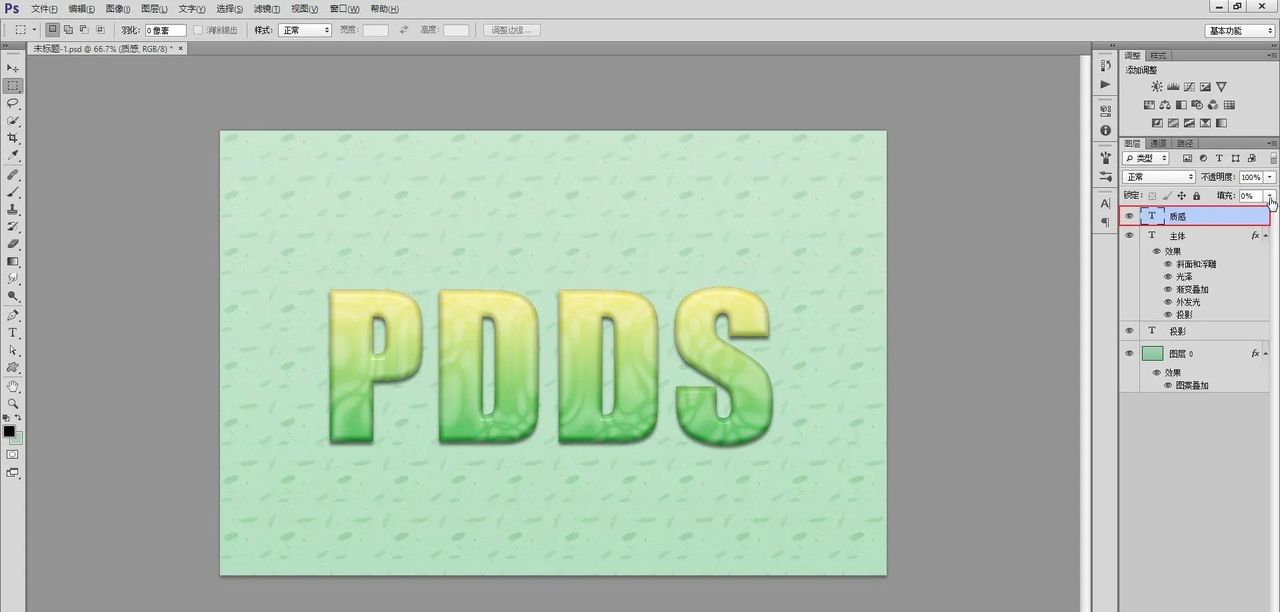The height and width of the screenshot is (612, 1280).
Task: Open the Paragraph panel icon
Action: point(1105,222)
